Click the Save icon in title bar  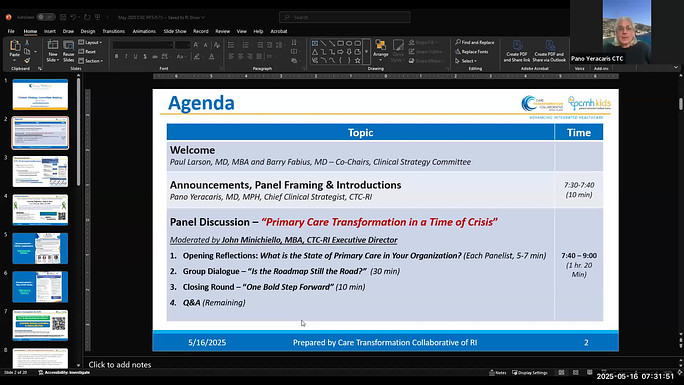click(63, 17)
